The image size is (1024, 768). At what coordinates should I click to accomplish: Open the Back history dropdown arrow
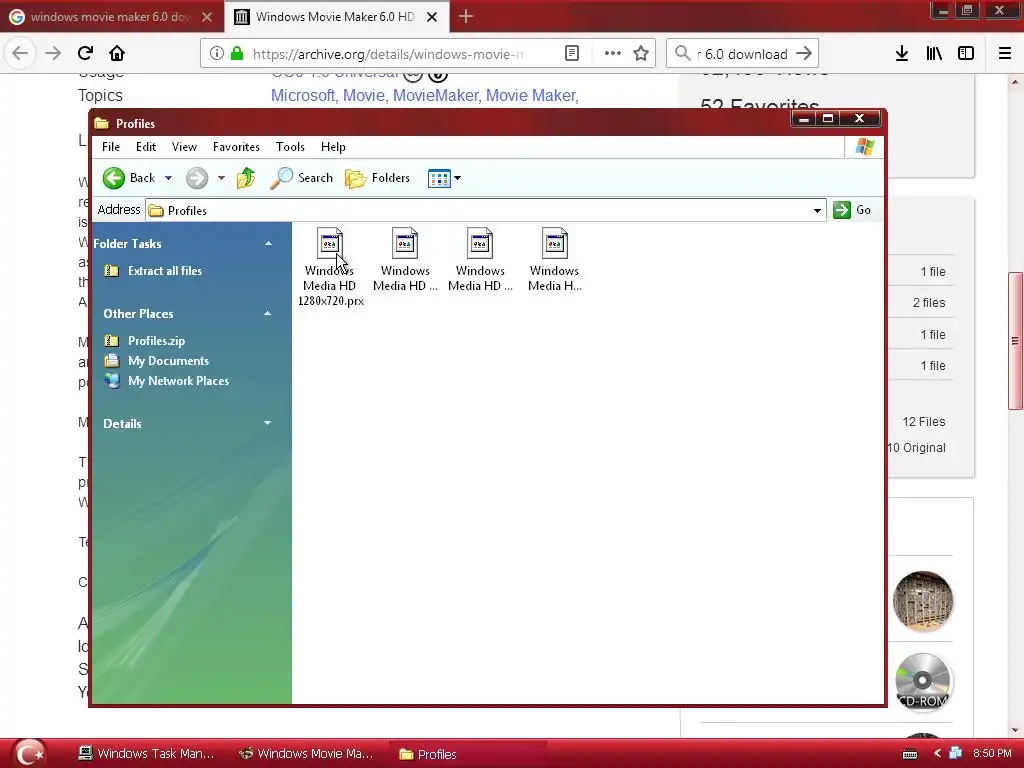click(168, 178)
